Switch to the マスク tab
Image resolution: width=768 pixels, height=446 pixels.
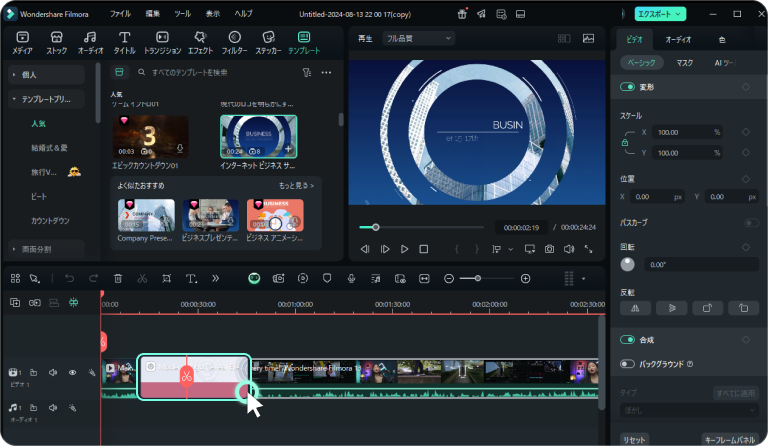(x=685, y=63)
